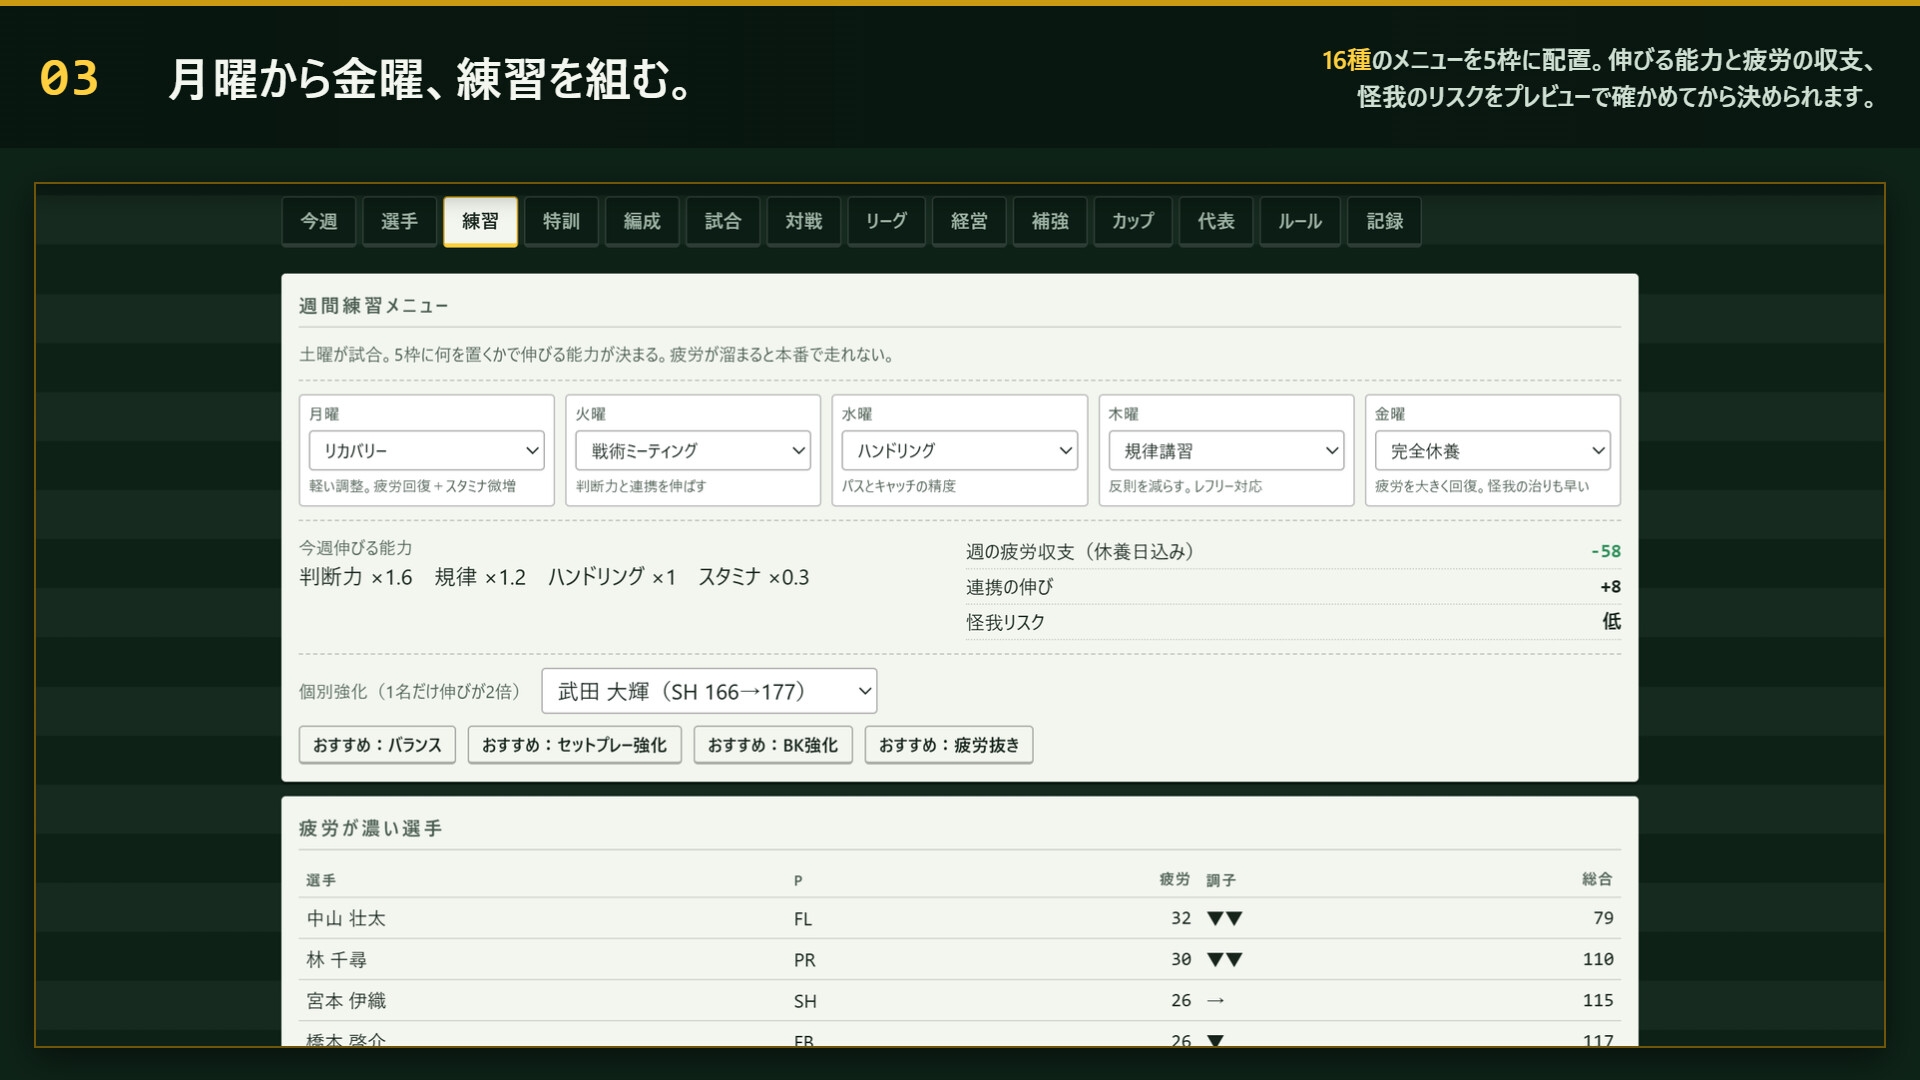The width and height of the screenshot is (1920, 1080).
Task: Switch to the 対戦 tab
Action: pyautogui.click(x=804, y=221)
